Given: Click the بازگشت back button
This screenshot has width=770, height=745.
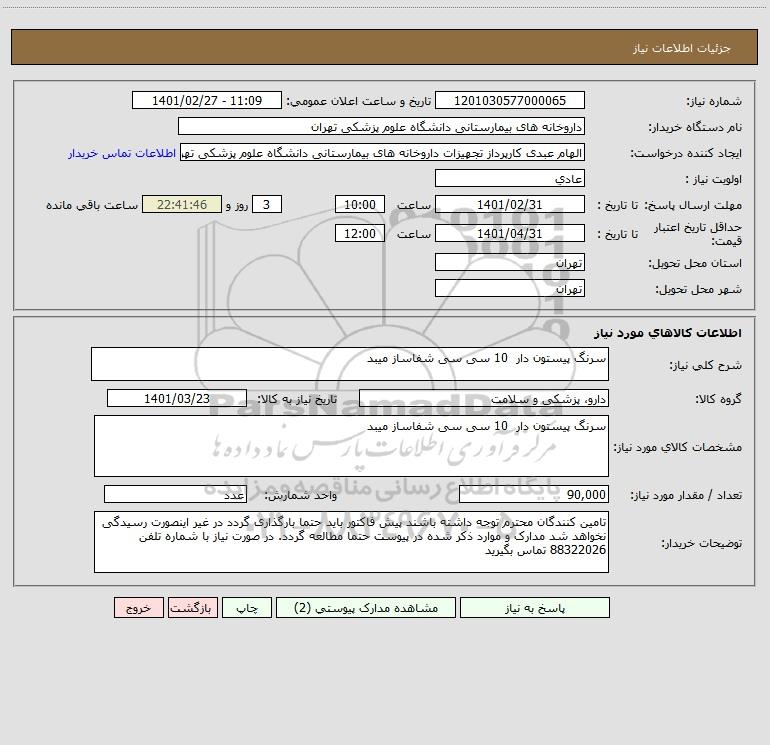Looking at the screenshot, I should [192, 608].
